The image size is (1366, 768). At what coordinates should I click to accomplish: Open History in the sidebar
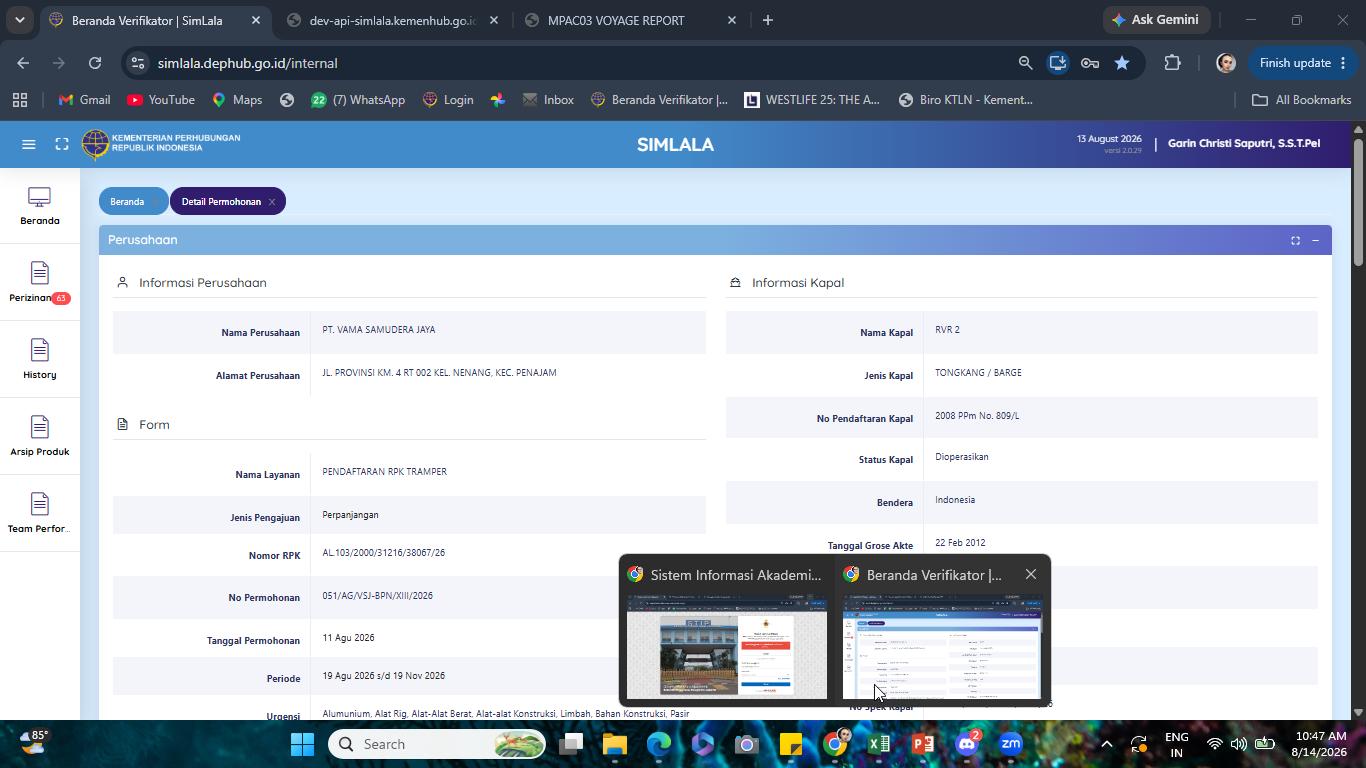pos(40,360)
